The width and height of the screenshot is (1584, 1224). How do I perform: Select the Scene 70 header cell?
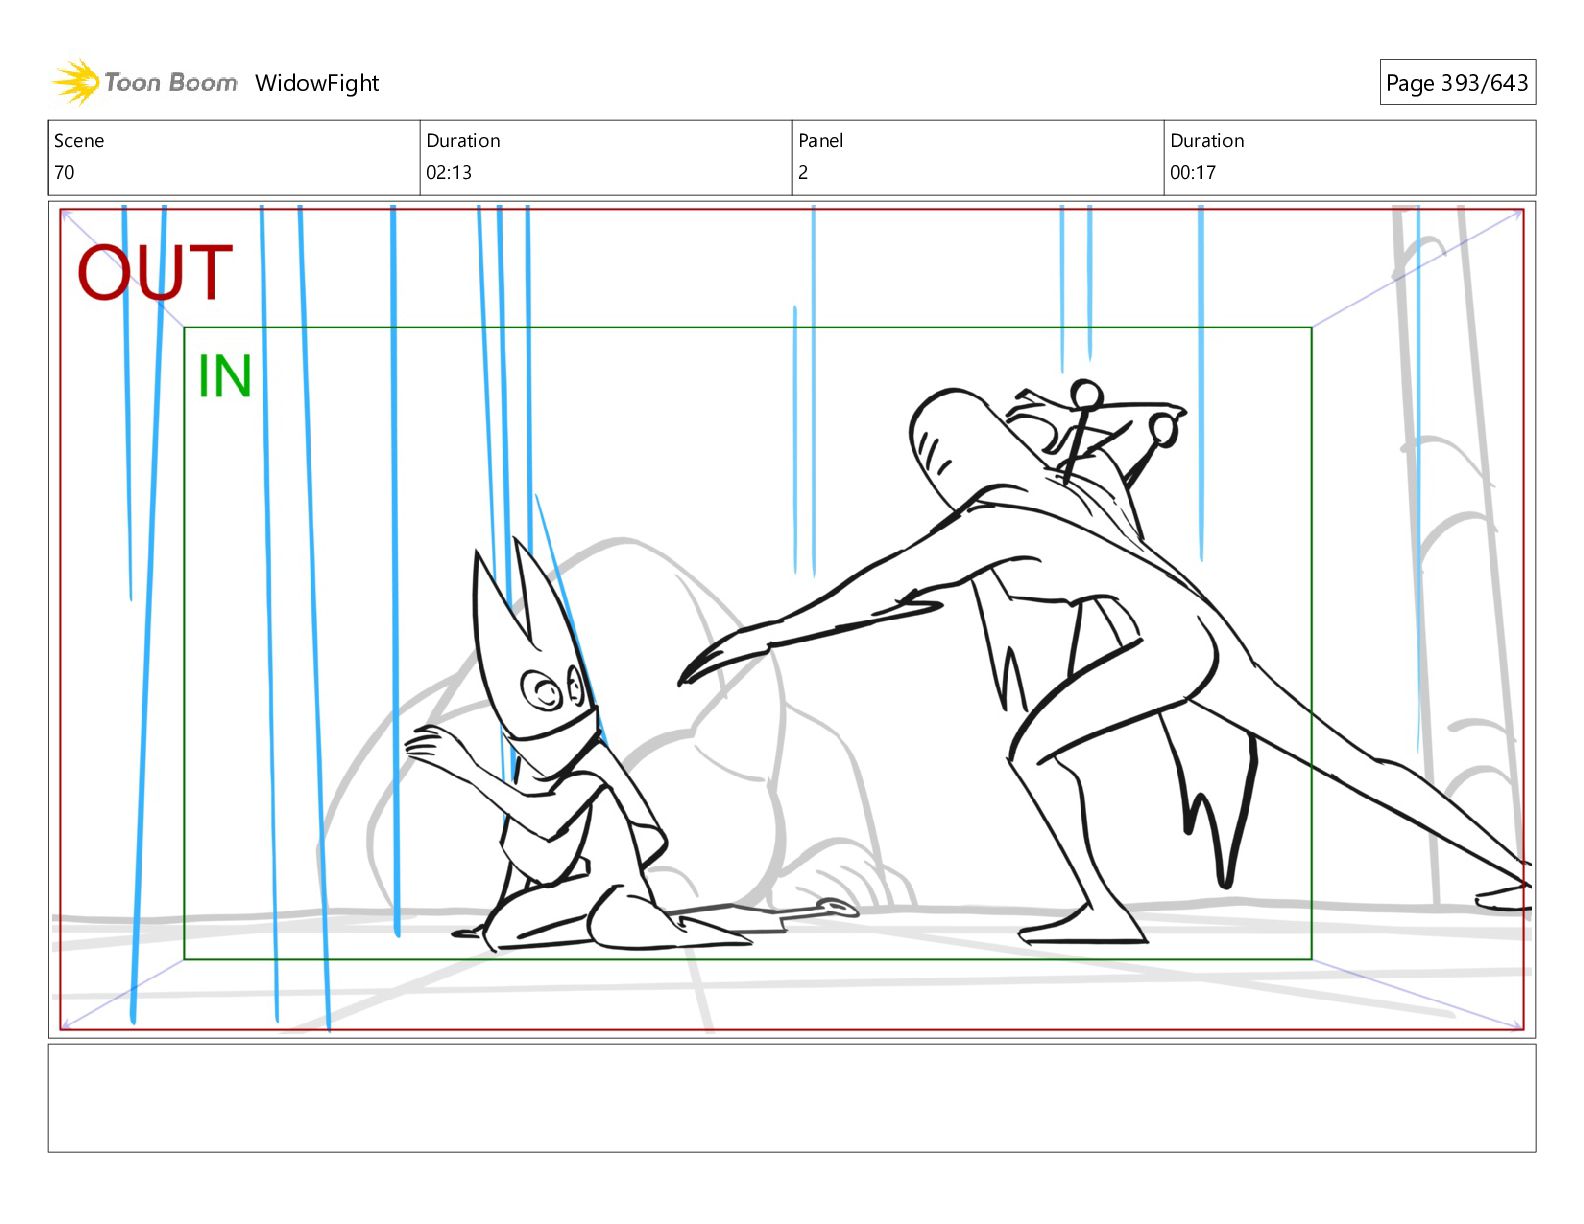(233, 157)
